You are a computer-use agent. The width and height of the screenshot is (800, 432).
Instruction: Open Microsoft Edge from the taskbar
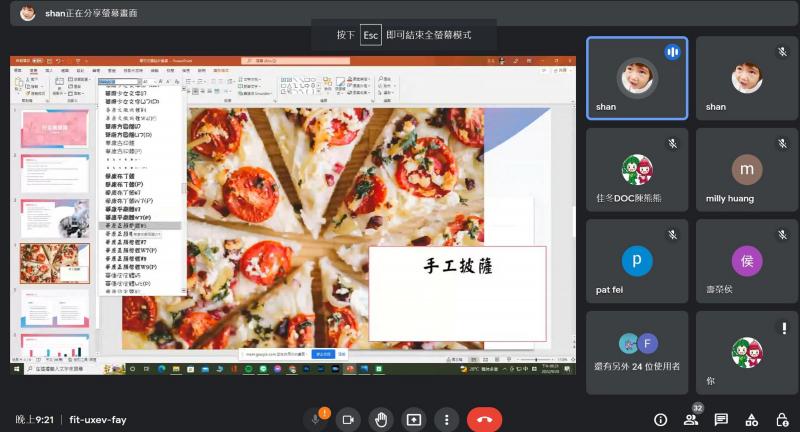pos(162,369)
